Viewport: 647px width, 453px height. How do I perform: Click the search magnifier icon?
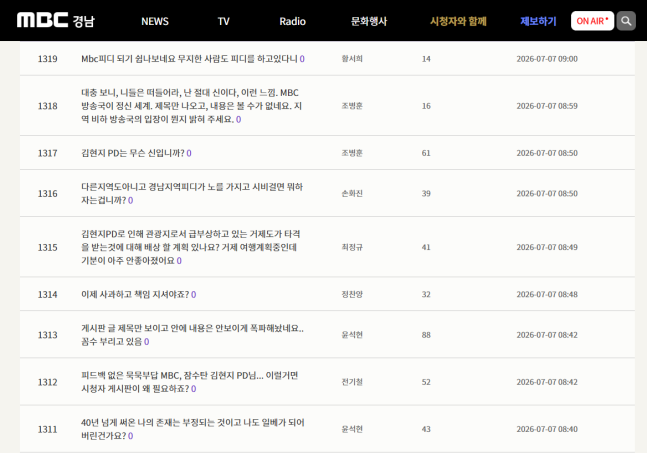pos(626,21)
